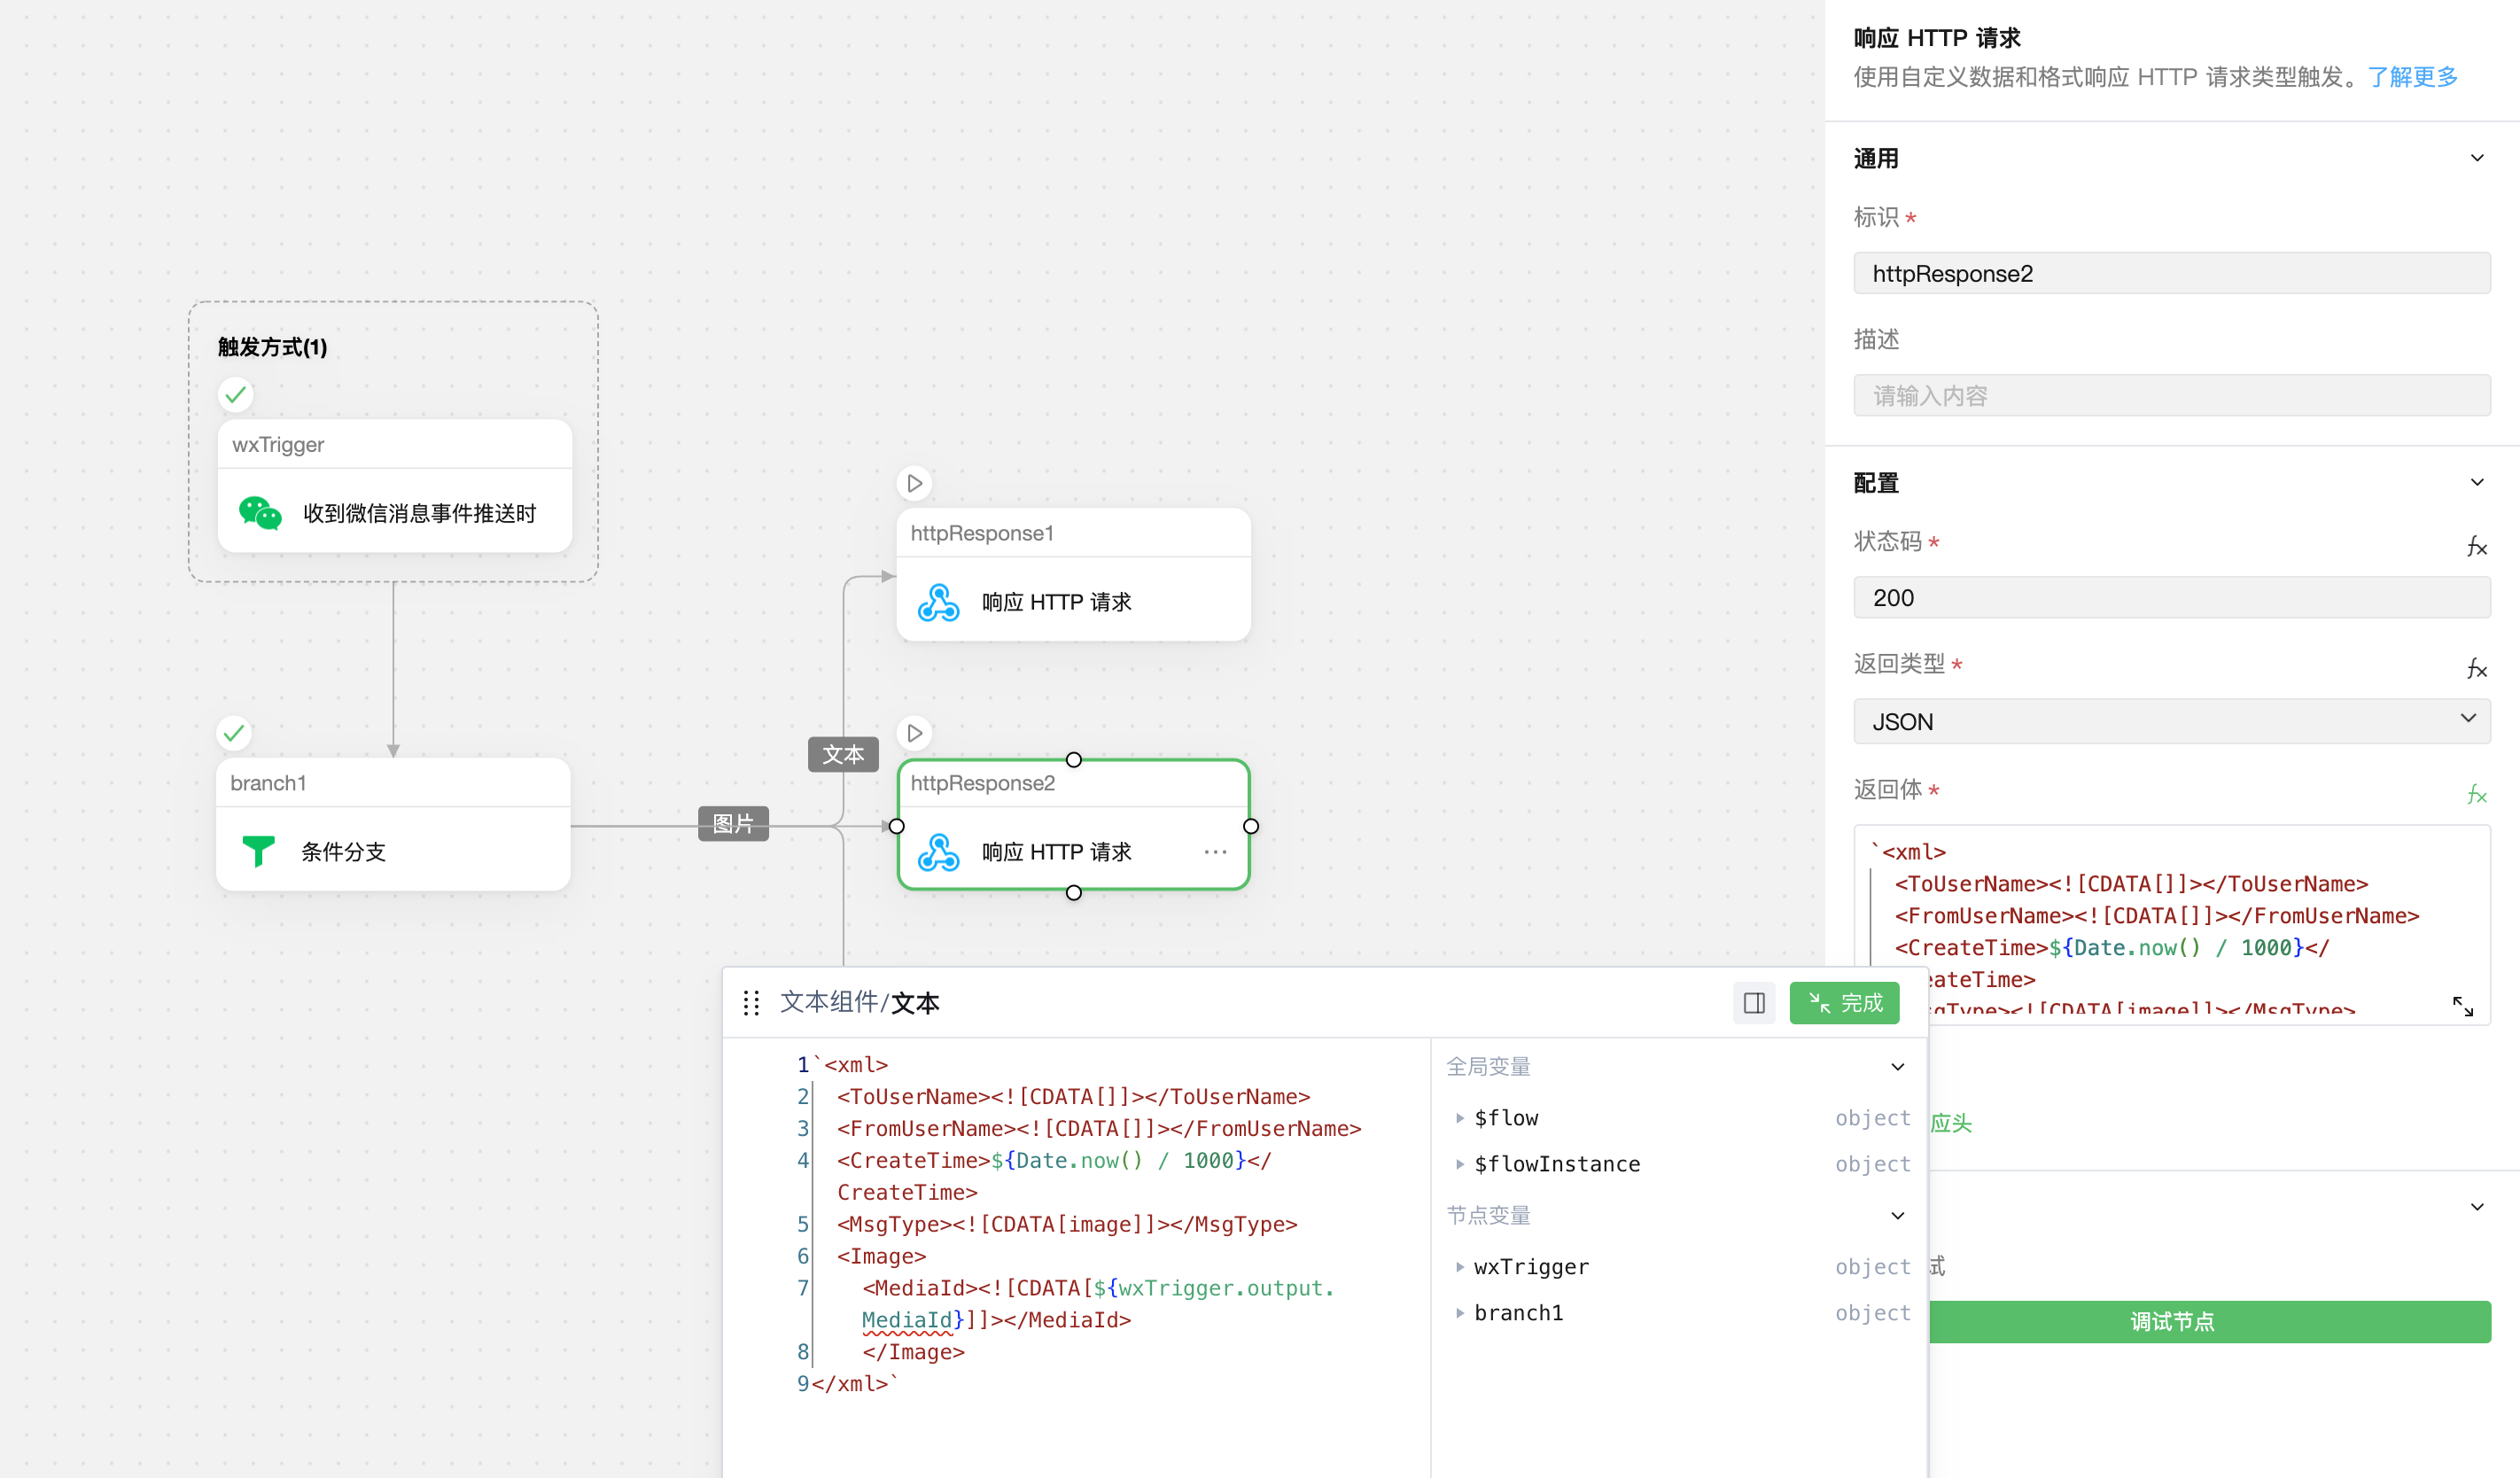Open the 返回类型 JSON dropdown
The height and width of the screenshot is (1478, 2520).
pos(2170,721)
